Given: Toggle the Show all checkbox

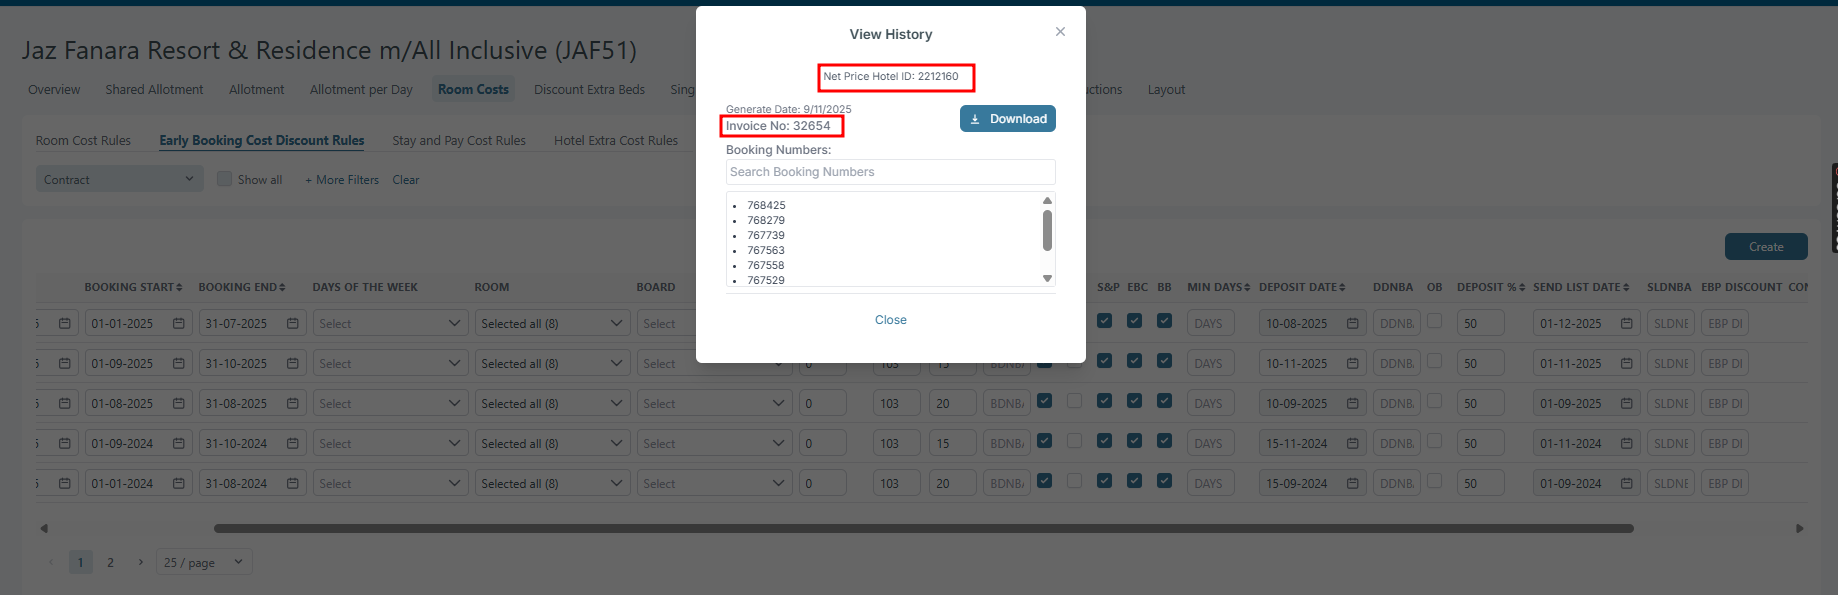Looking at the screenshot, I should coord(225,179).
